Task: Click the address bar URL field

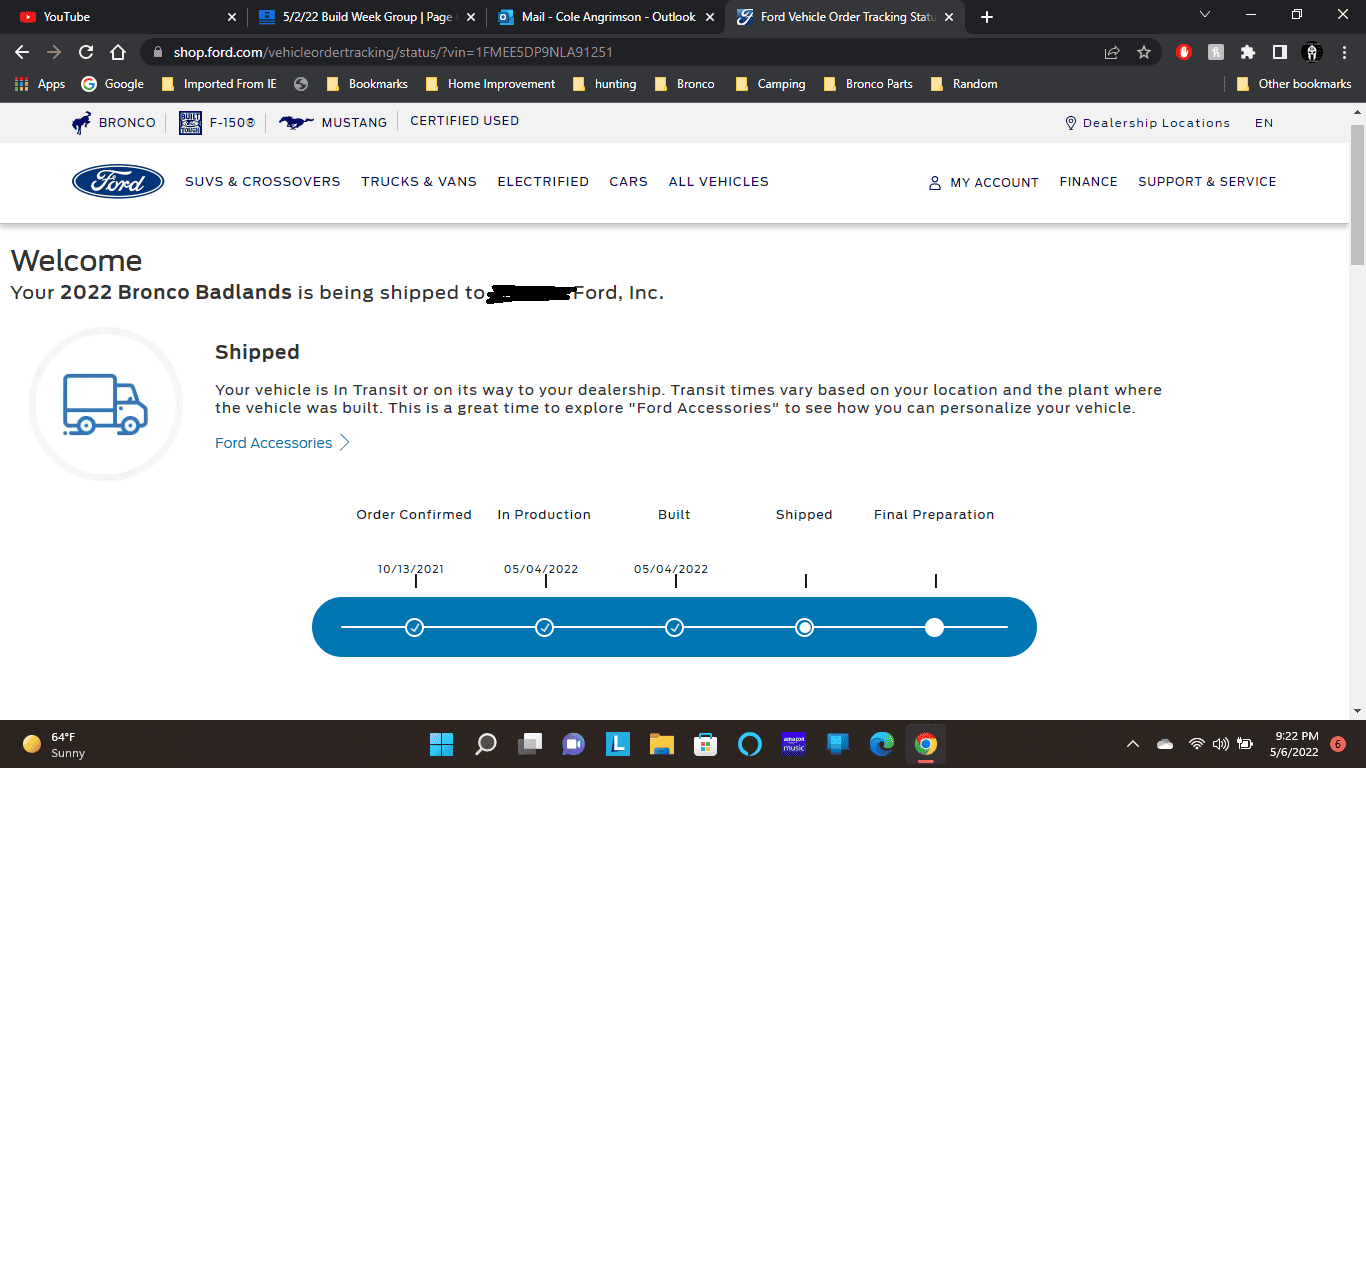Action: pyautogui.click(x=630, y=52)
